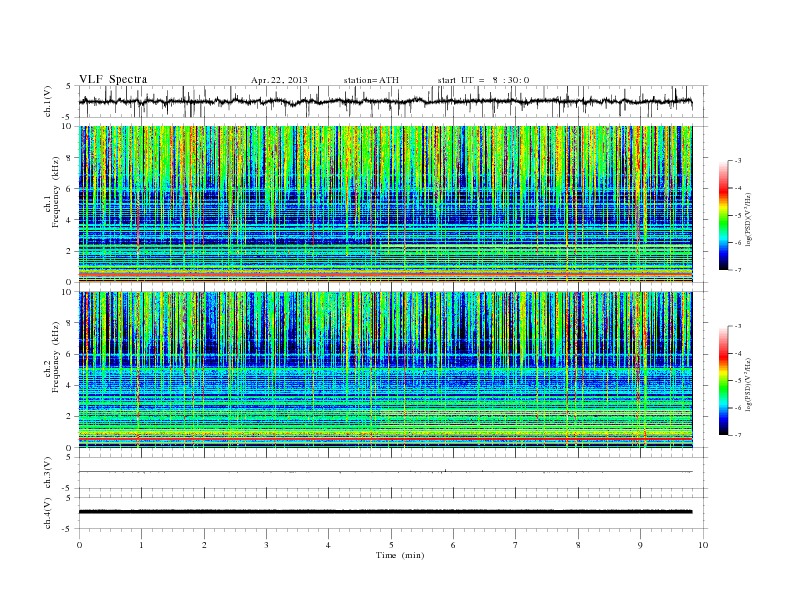The height and width of the screenshot is (612, 792).
Task: Click the ch.1 "Frequency (kHz)" axis label
Action: click(55, 192)
